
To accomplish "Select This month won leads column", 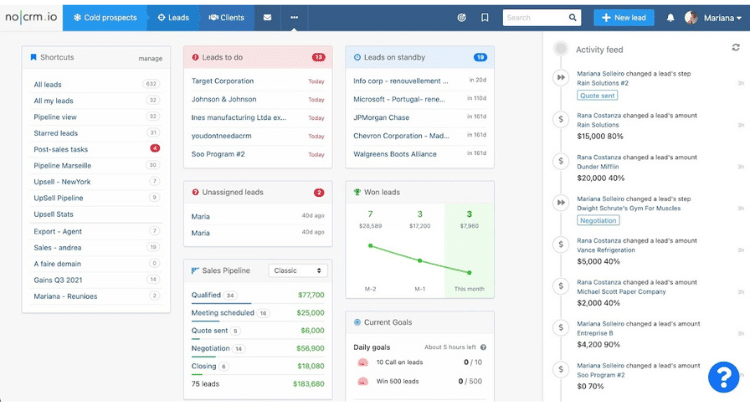I will (x=469, y=250).
